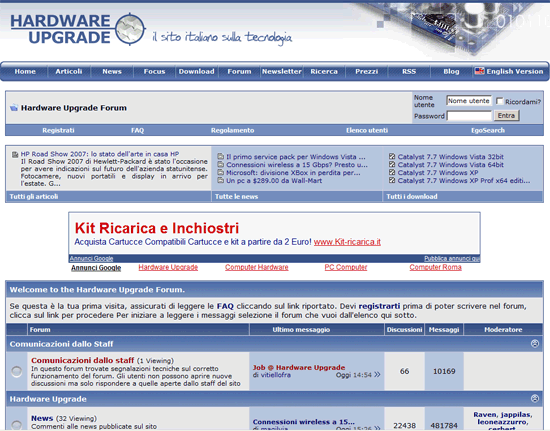This screenshot has height=431, width=550.
Task: Click Tutti i download link
Action: click(x=412, y=196)
